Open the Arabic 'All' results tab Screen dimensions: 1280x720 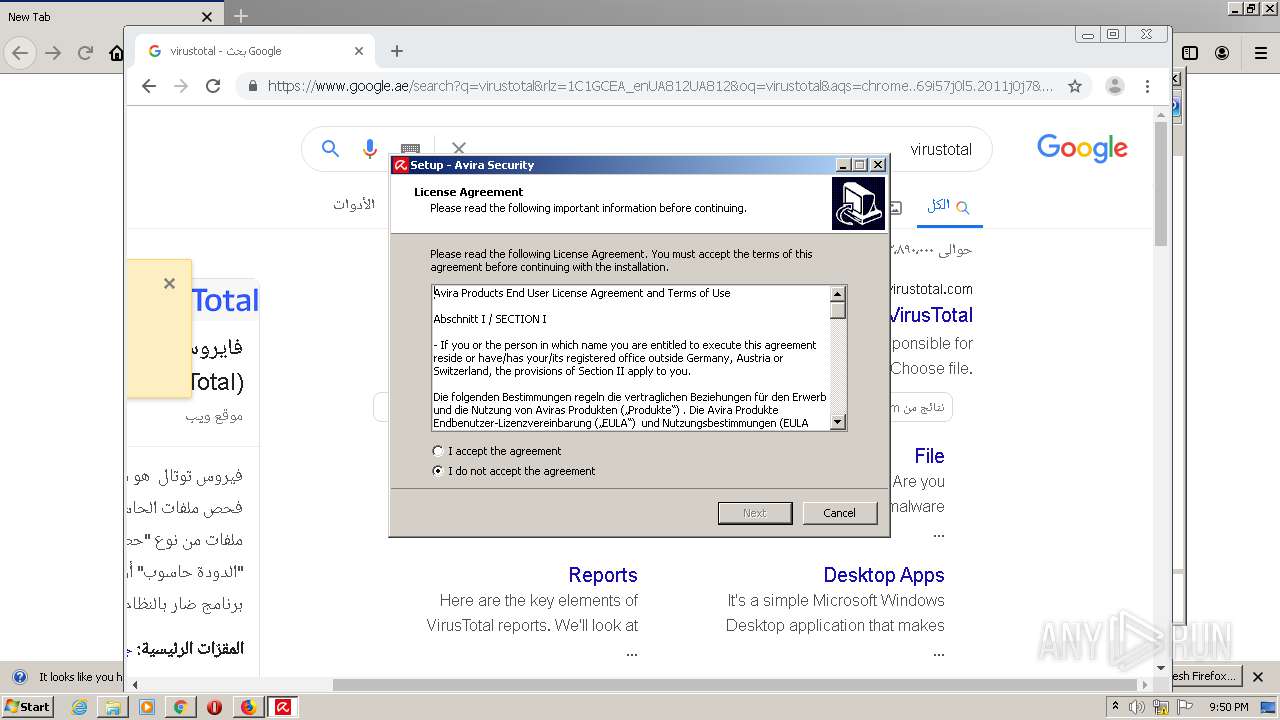click(948, 205)
